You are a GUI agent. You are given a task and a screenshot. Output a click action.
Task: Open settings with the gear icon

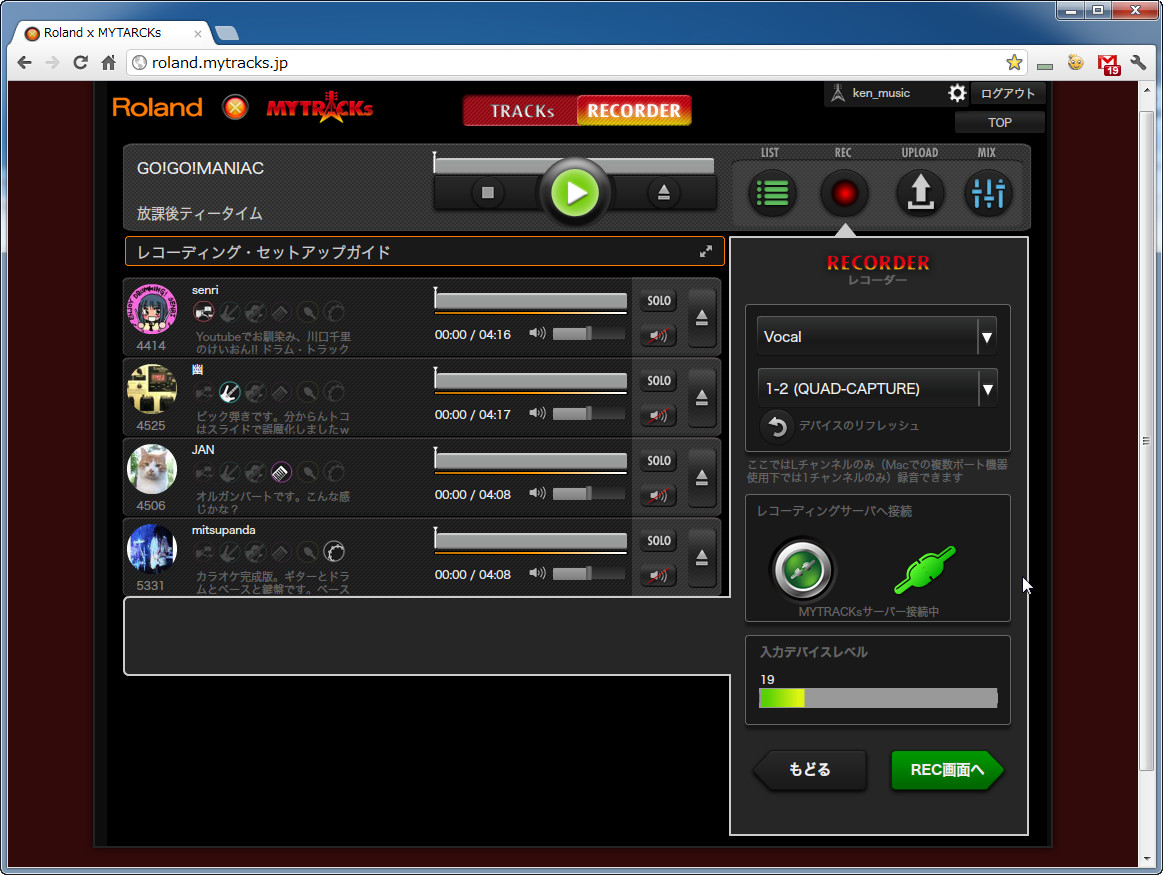(957, 93)
